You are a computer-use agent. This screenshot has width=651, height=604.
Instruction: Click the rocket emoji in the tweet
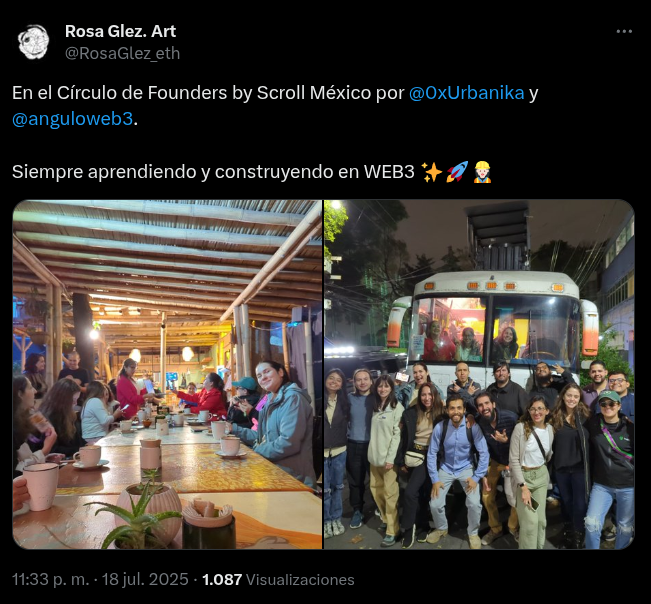tap(457, 172)
